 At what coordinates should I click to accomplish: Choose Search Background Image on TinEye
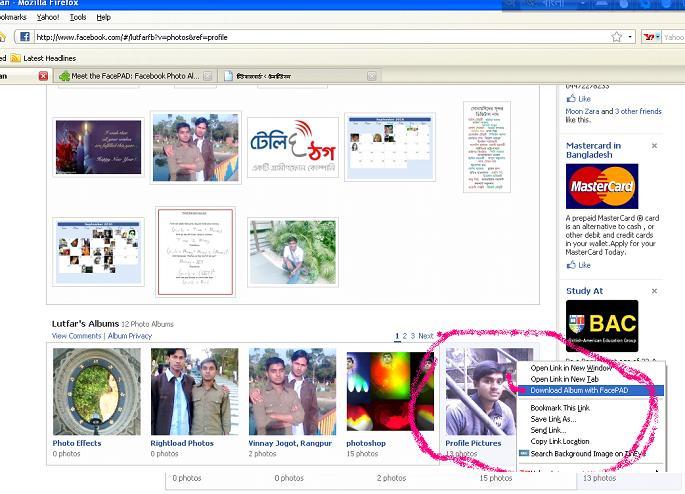pos(591,453)
